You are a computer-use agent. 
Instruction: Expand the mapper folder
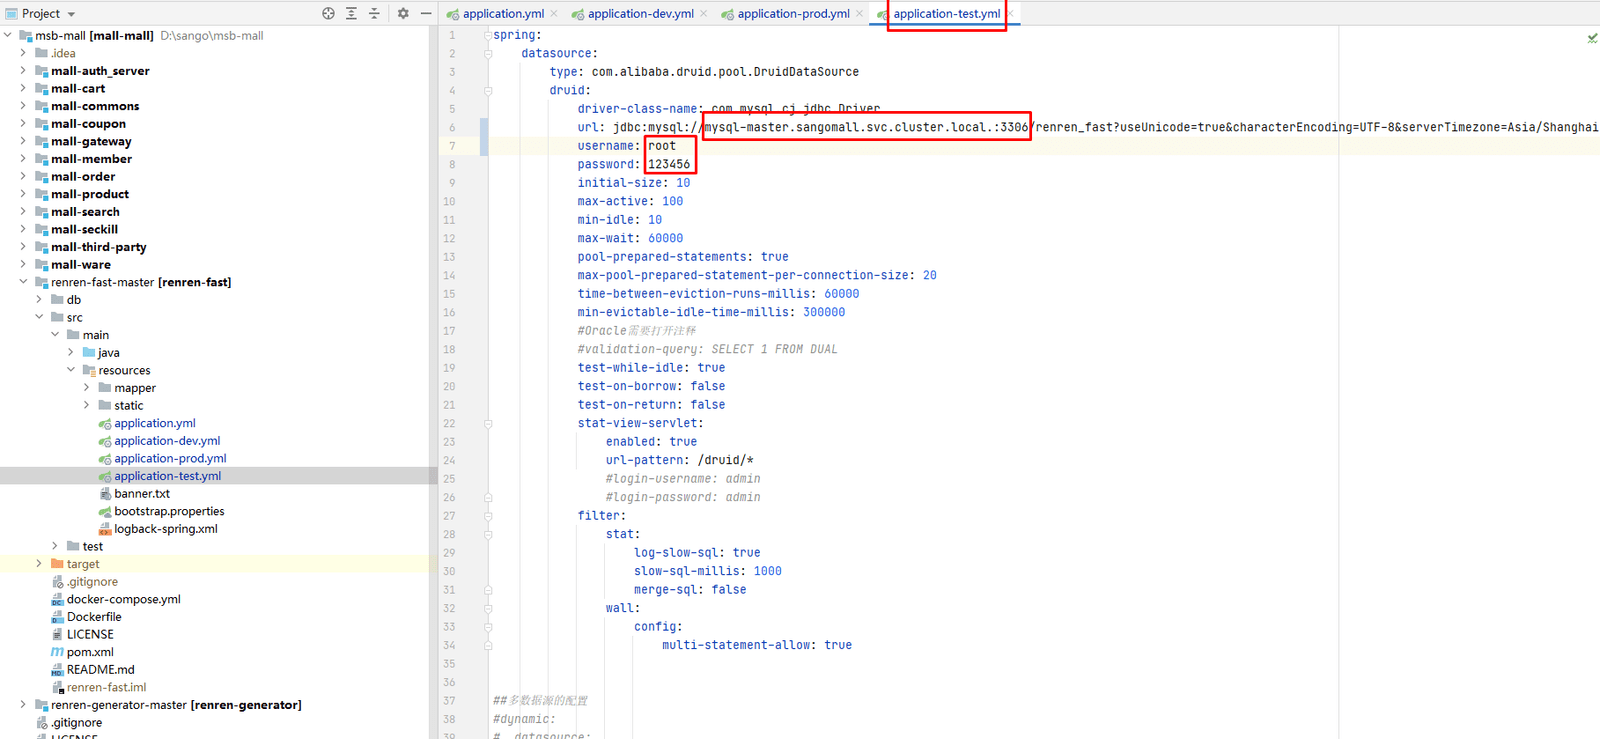(x=87, y=388)
